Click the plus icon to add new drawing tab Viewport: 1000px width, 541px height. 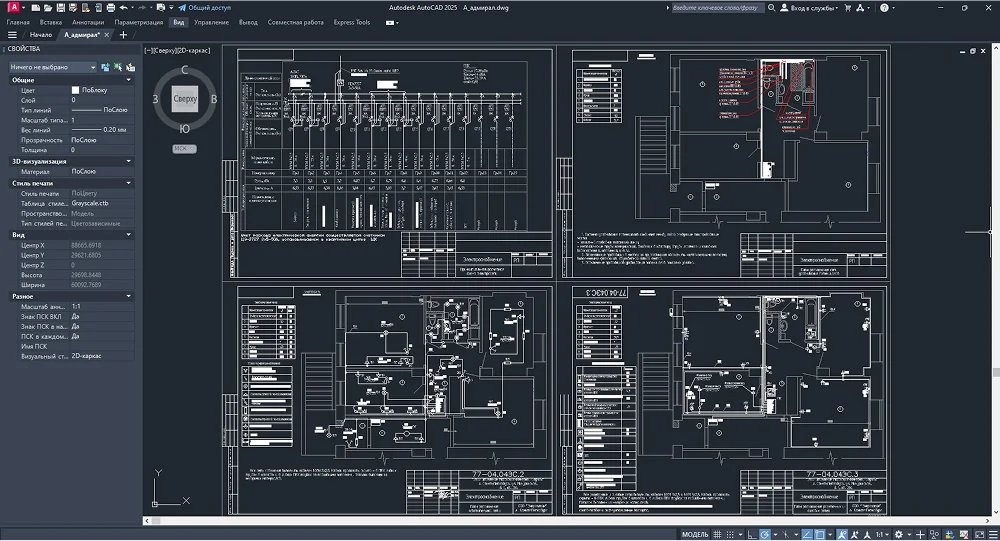coord(123,35)
